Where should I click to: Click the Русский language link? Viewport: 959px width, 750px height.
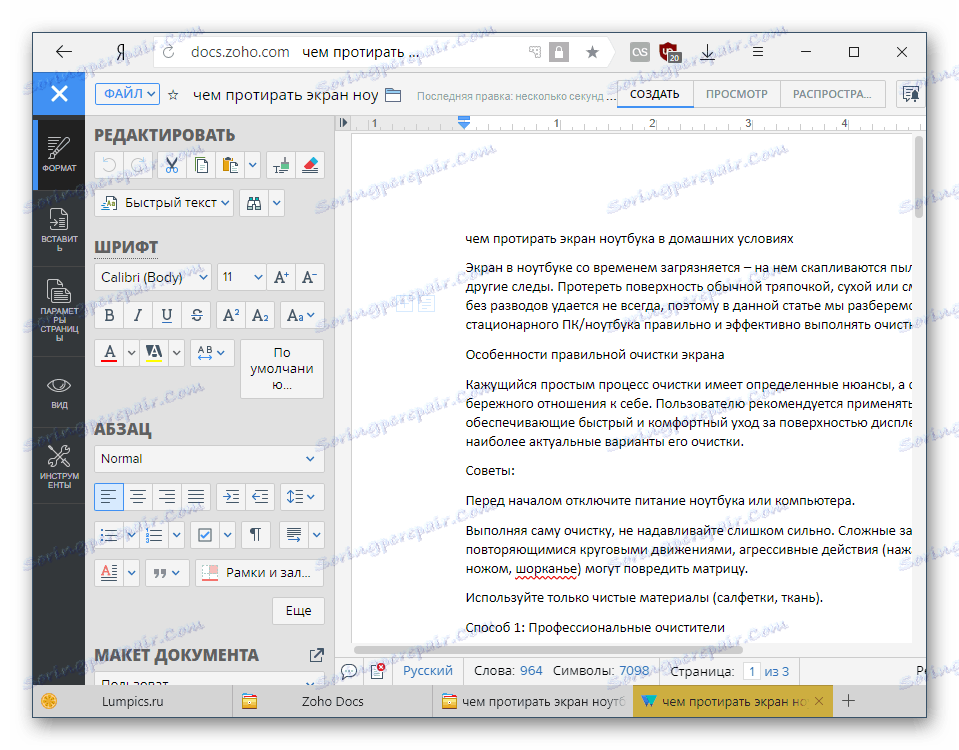coord(428,670)
